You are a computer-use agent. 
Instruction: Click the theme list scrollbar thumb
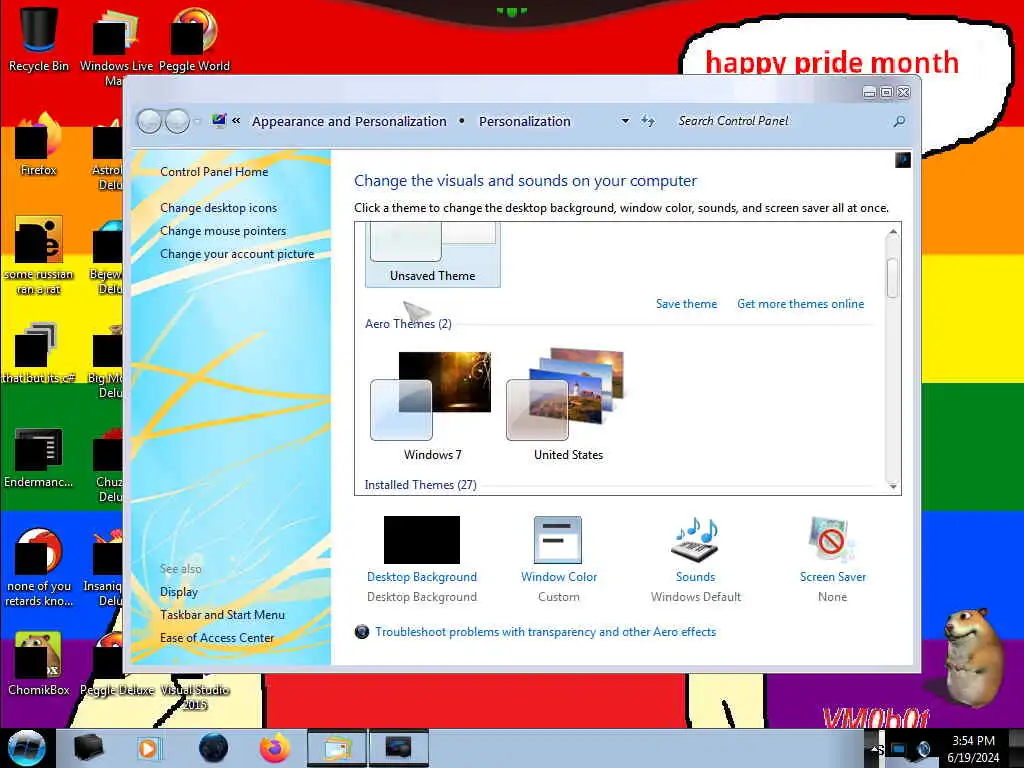point(893,278)
